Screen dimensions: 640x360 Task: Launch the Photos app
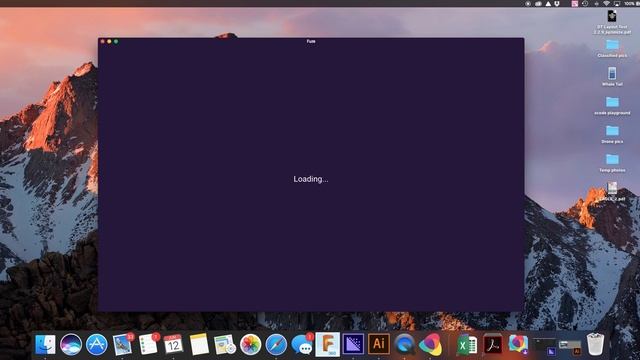(250, 344)
